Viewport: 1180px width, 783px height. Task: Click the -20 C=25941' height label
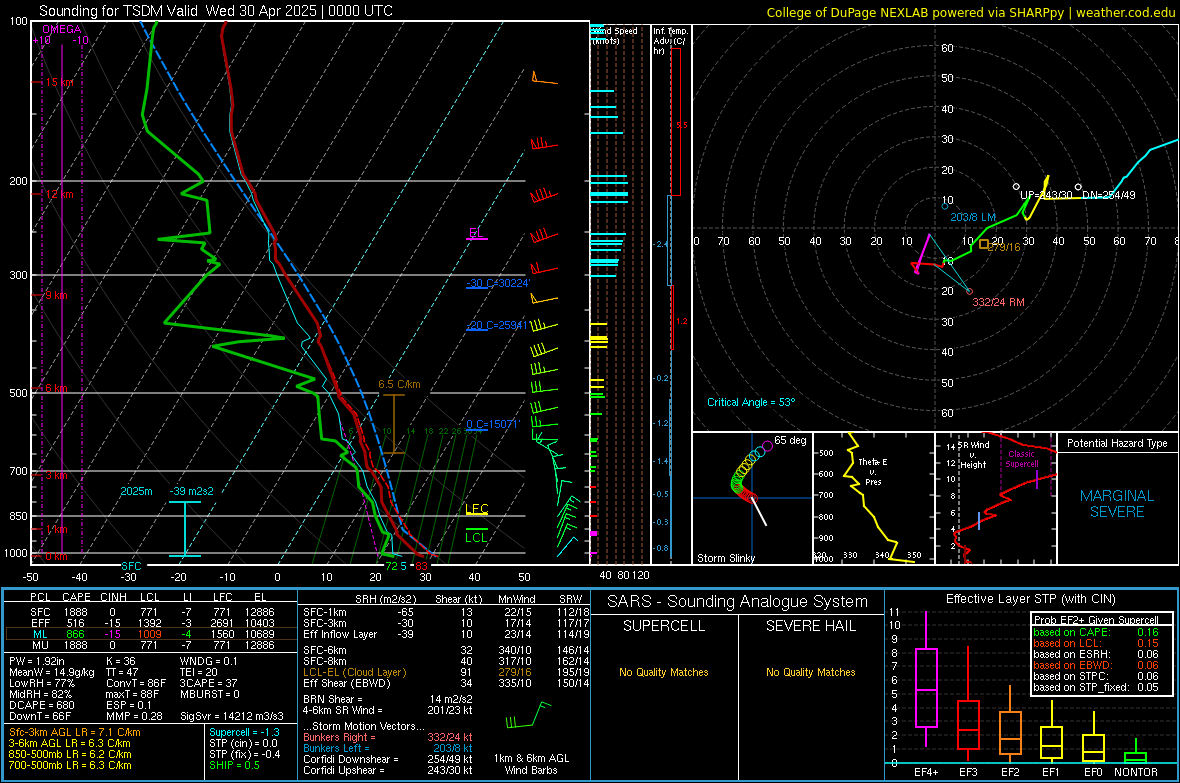coord(497,325)
